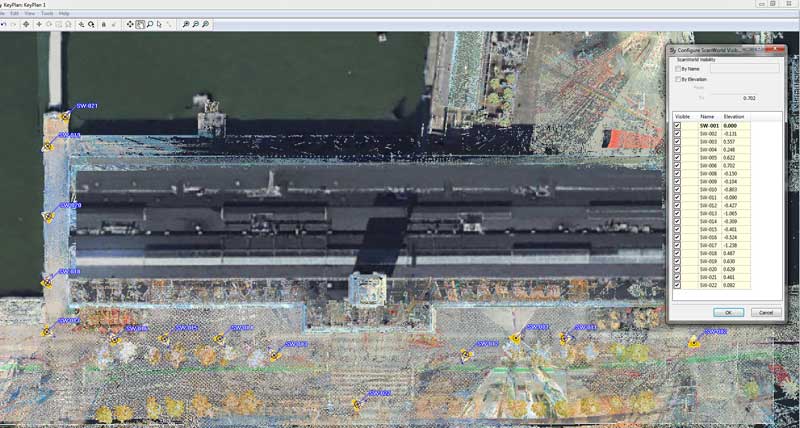Sort by the Visible column header
800x428 pixels.
[x=682, y=117]
